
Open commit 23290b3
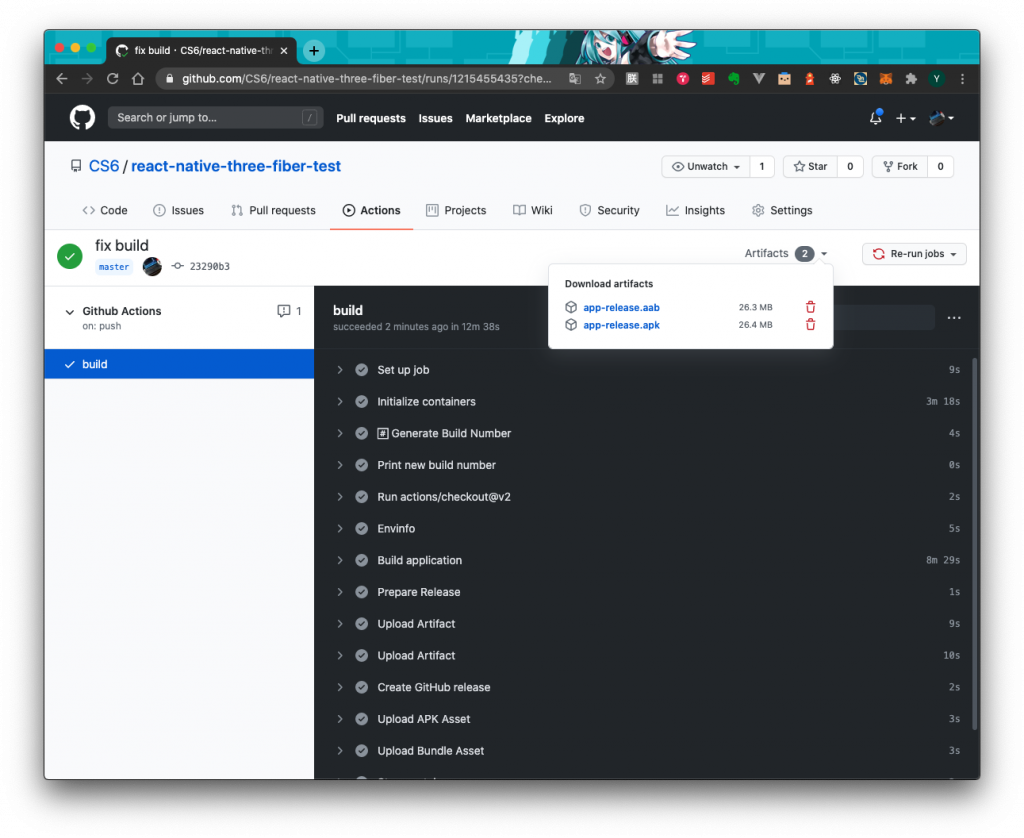coord(209,266)
